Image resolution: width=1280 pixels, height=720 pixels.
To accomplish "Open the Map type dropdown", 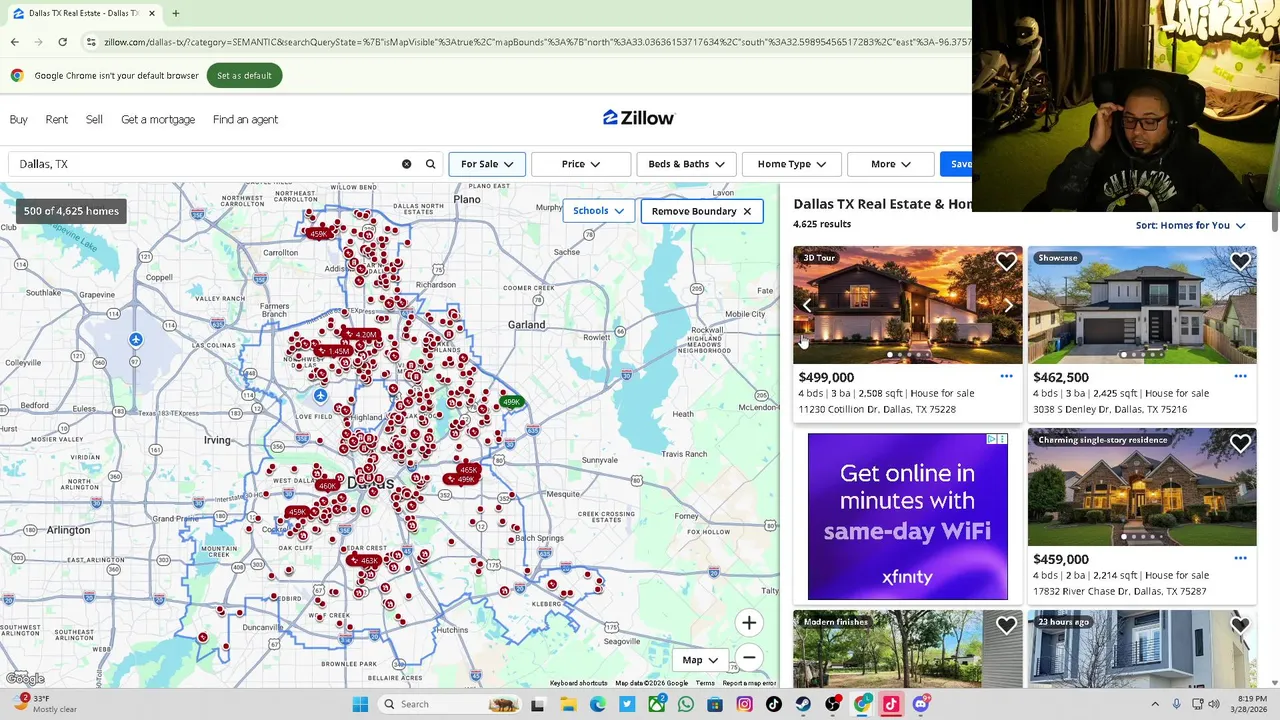I will (x=699, y=660).
